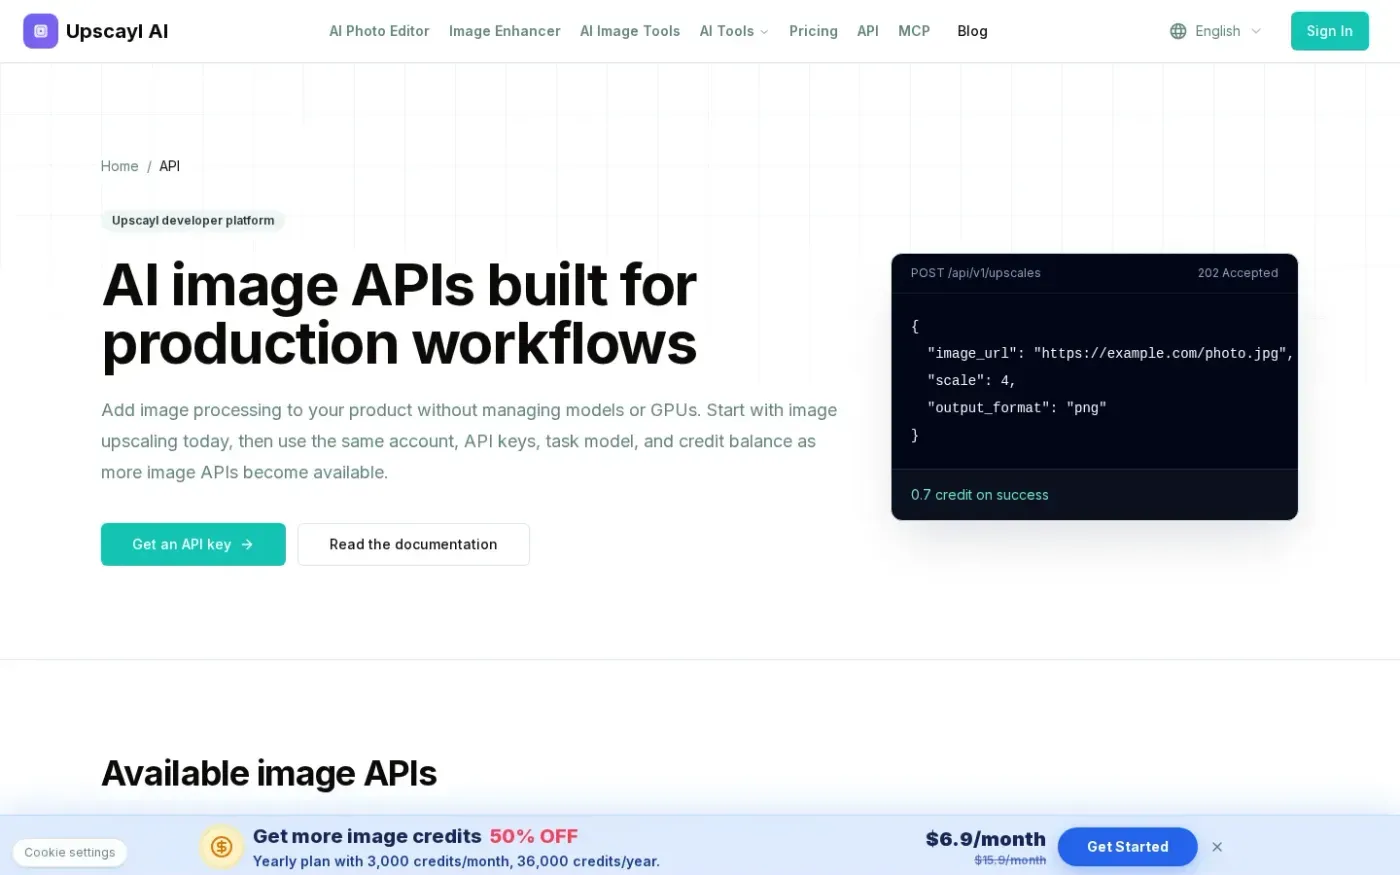
Task: Click the Get Started button in banner
Action: click(1127, 847)
